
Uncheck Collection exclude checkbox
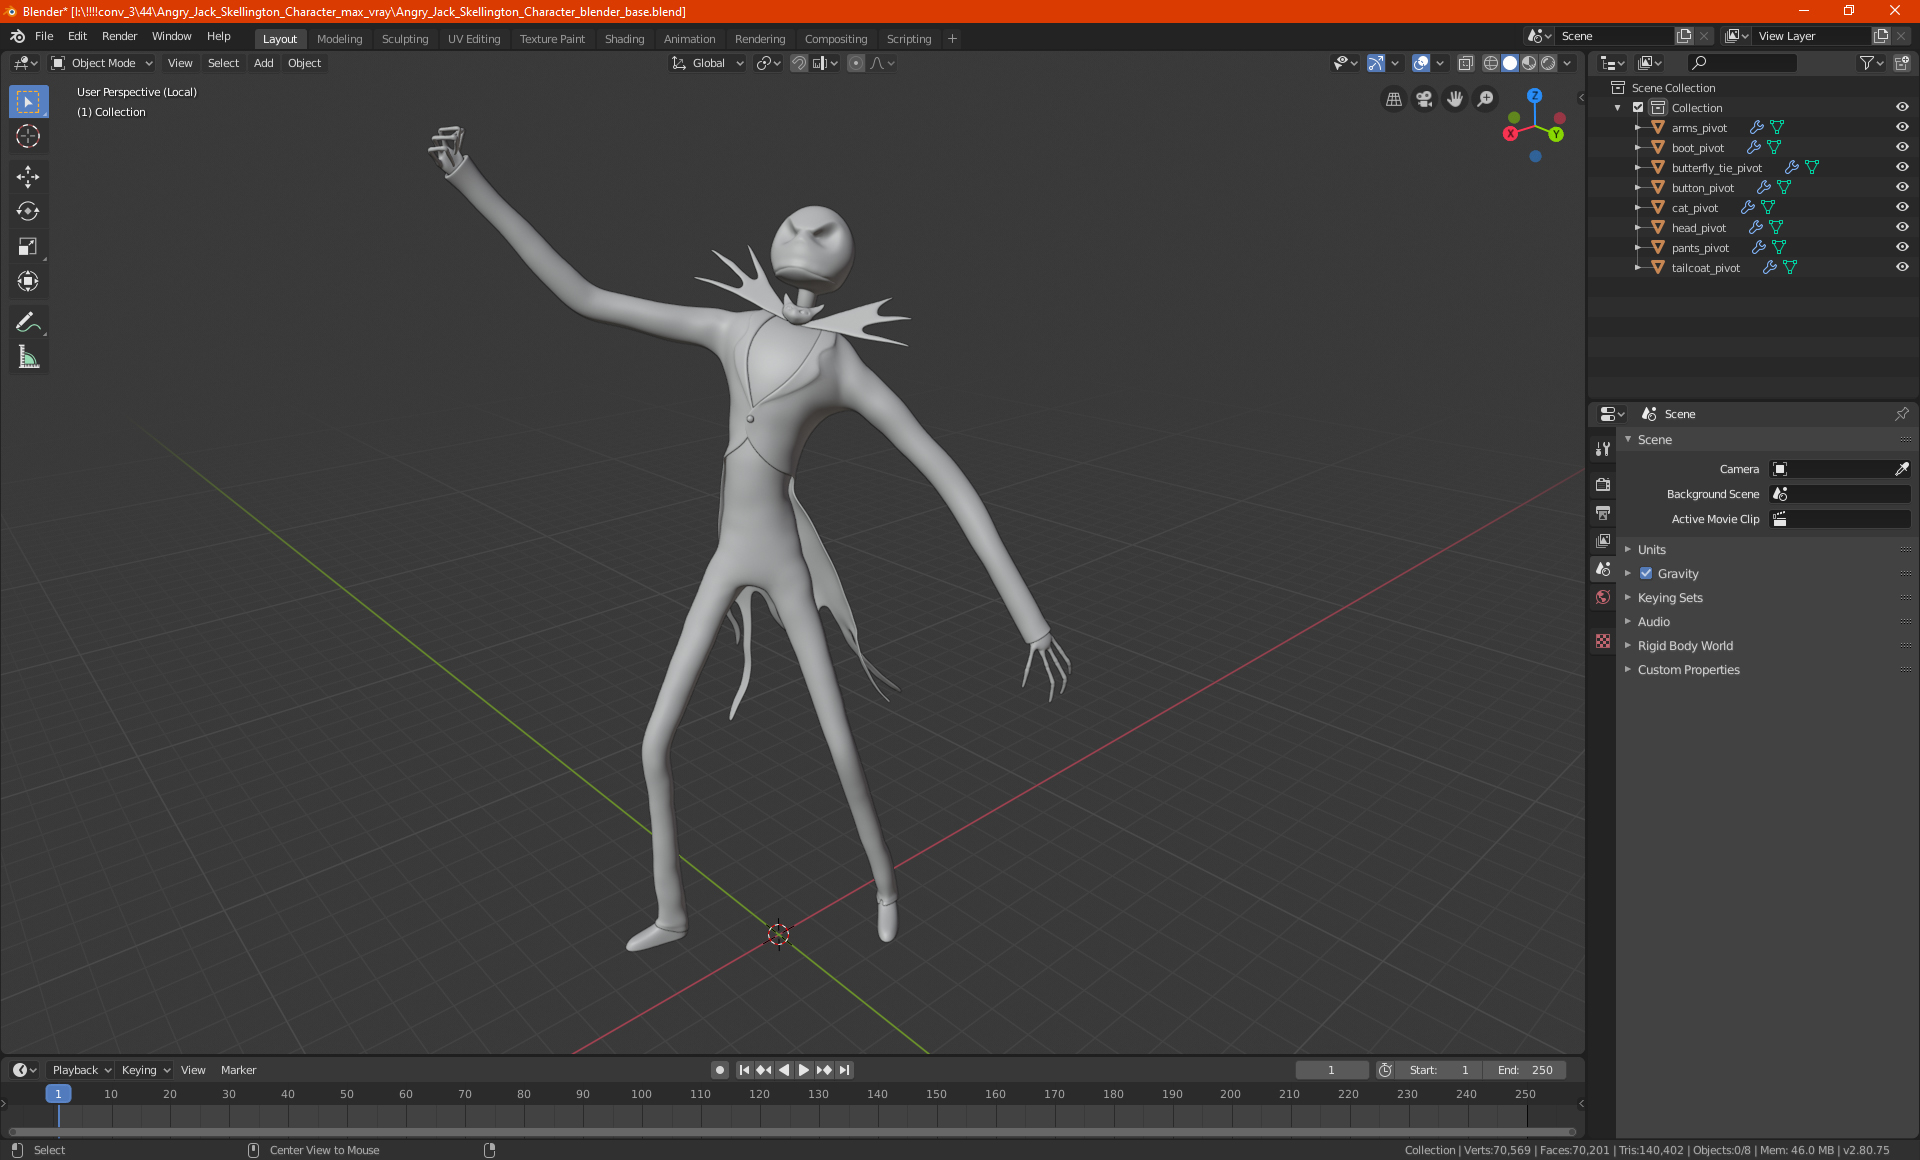click(x=1638, y=107)
